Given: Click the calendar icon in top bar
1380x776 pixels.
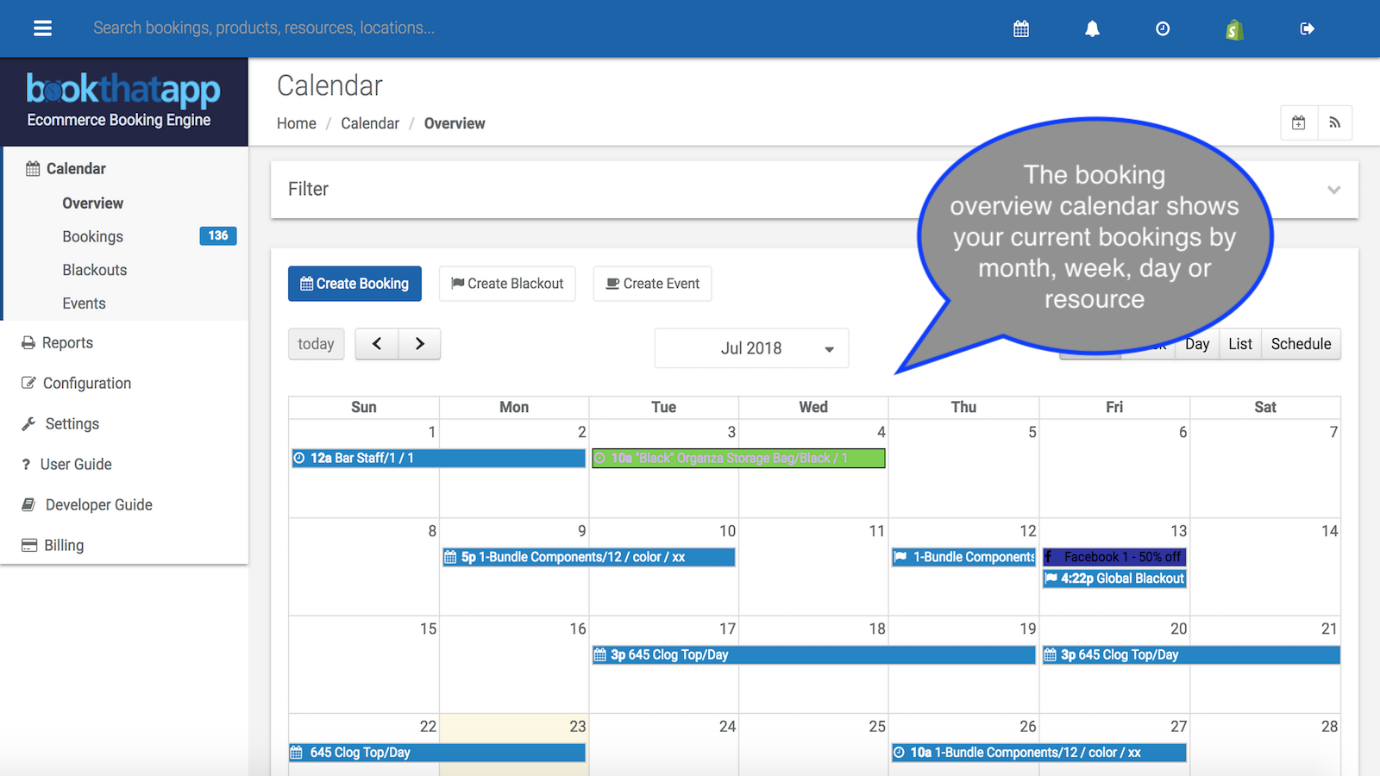Looking at the screenshot, I should coord(1021,29).
